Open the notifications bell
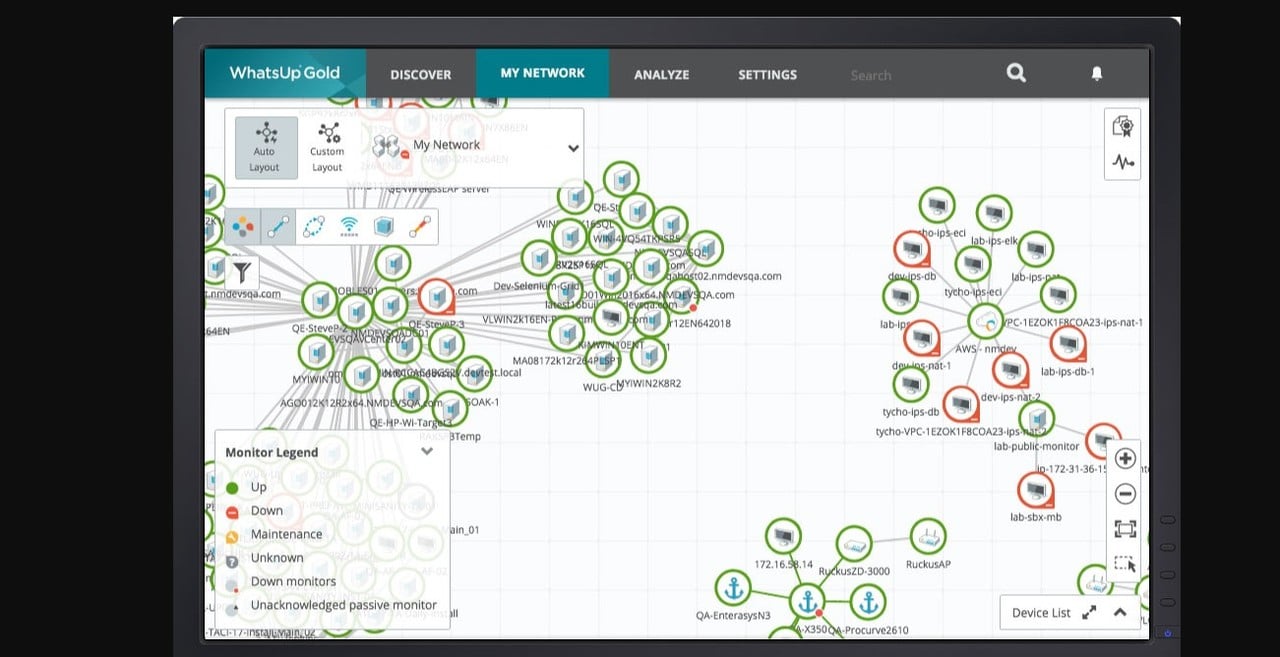Viewport: 1280px width, 657px height. click(1097, 73)
